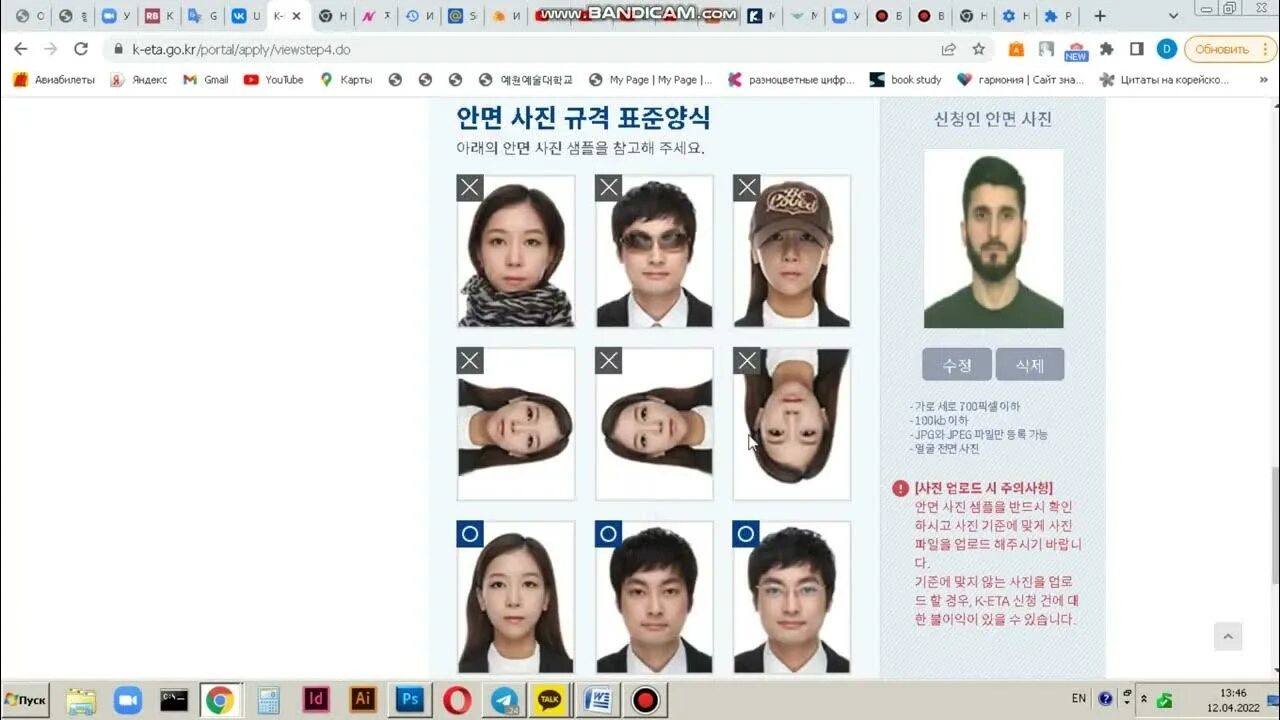Open the Цитаты на корейско bookmark
Image resolution: width=1280 pixels, height=720 pixels.
pyautogui.click(x=1164, y=80)
